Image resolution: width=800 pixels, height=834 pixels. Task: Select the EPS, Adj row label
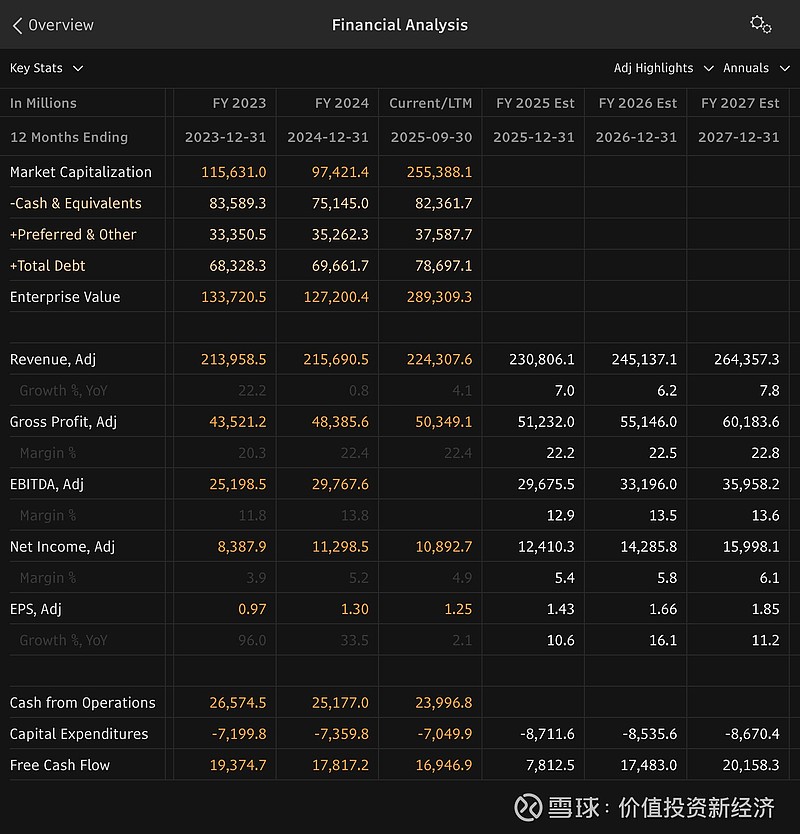[36, 609]
